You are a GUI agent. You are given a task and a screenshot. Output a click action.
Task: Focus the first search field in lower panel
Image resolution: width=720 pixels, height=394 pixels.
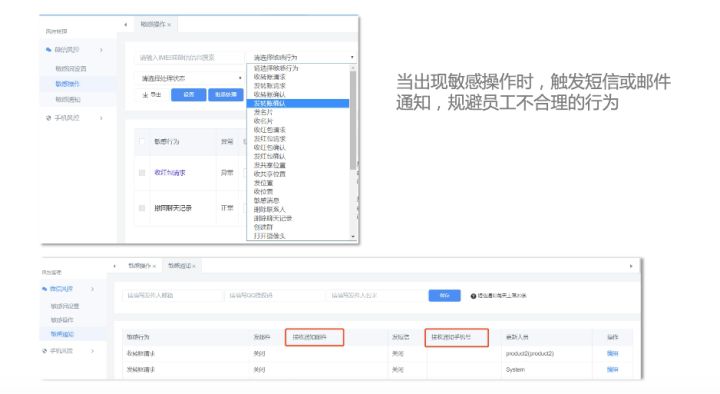coord(172,296)
